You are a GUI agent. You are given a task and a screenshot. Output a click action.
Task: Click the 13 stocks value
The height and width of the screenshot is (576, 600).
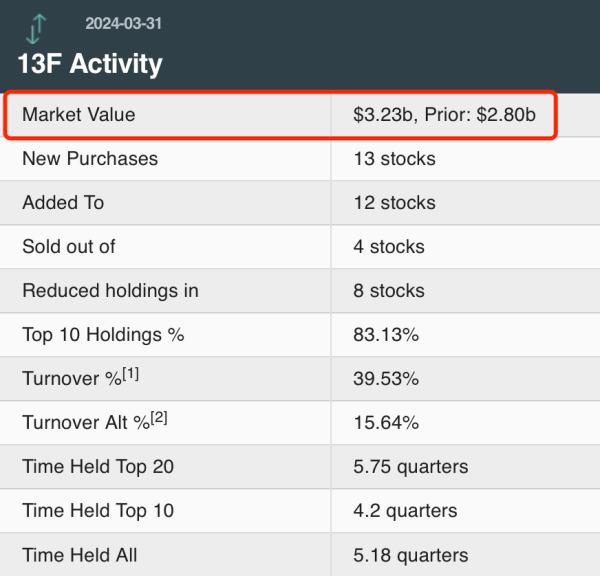coord(394,159)
